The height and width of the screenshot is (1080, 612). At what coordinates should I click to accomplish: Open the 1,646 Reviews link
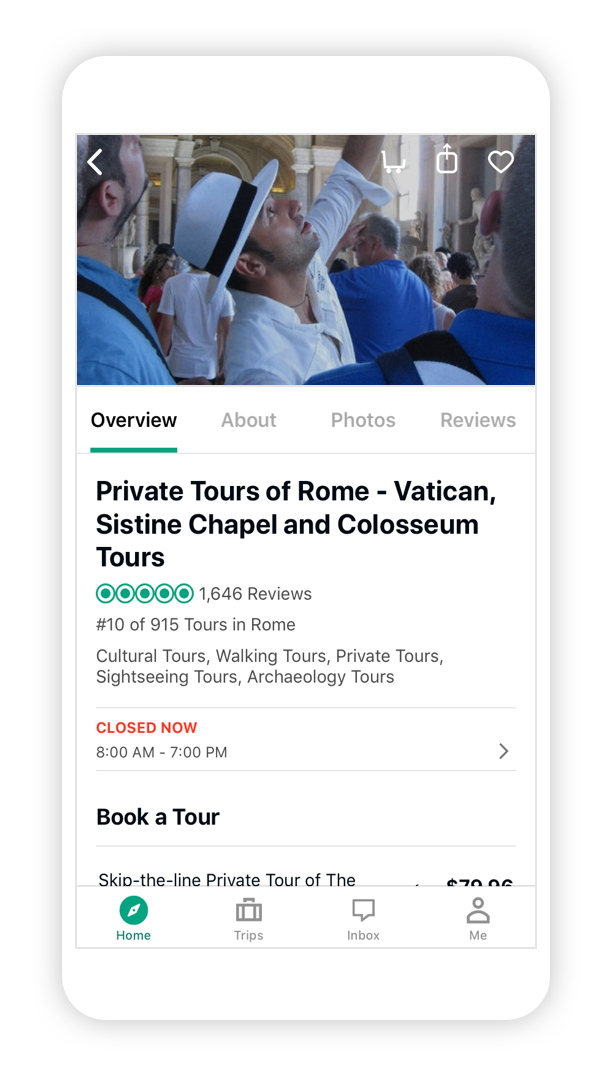(255, 594)
